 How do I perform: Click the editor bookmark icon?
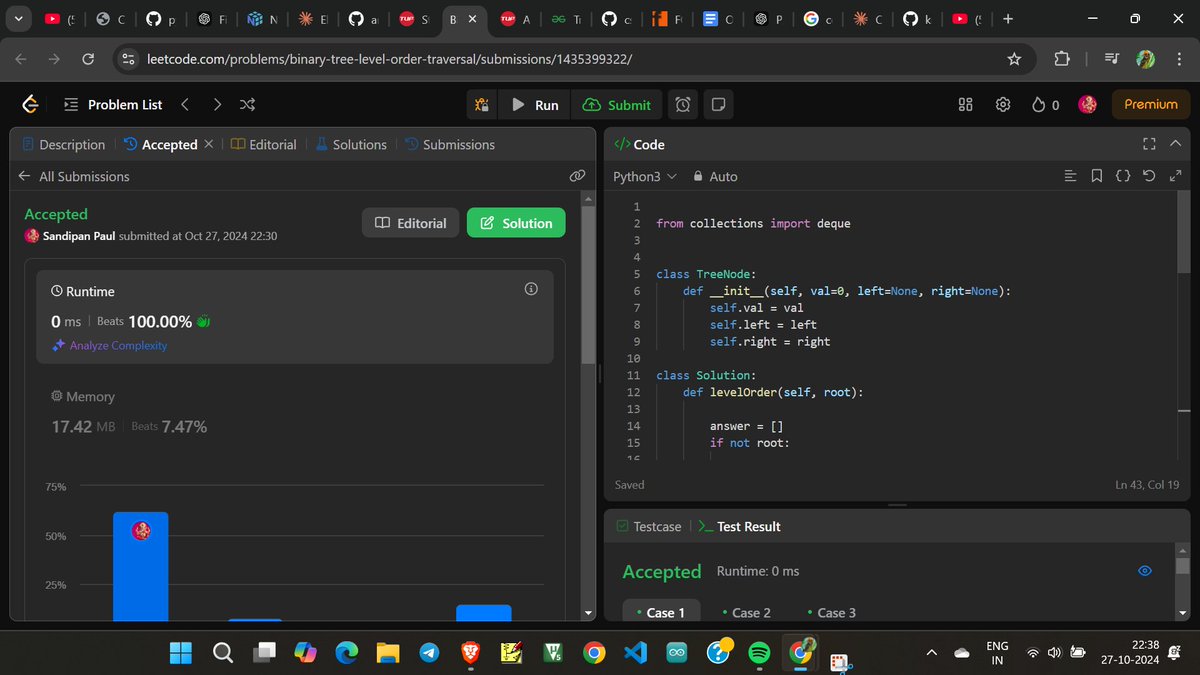(1096, 176)
